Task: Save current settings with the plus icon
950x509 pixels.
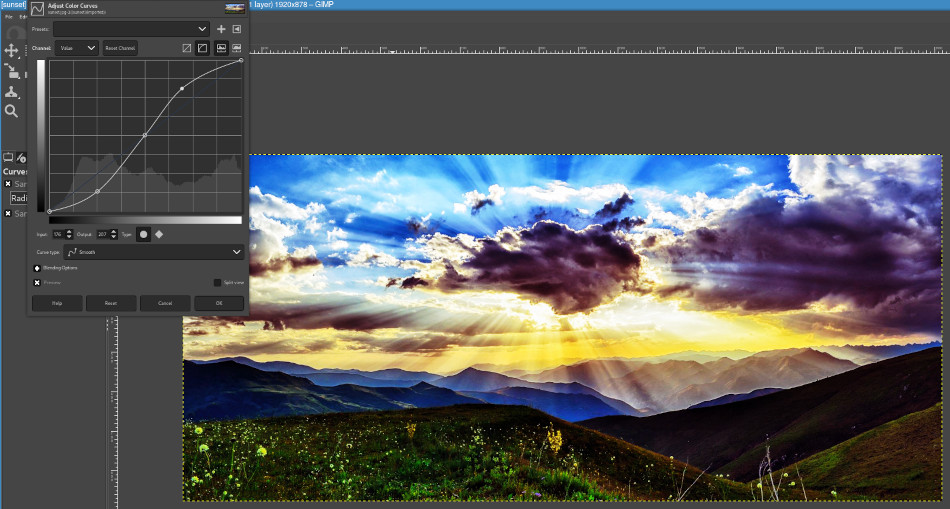Action: tap(221, 29)
